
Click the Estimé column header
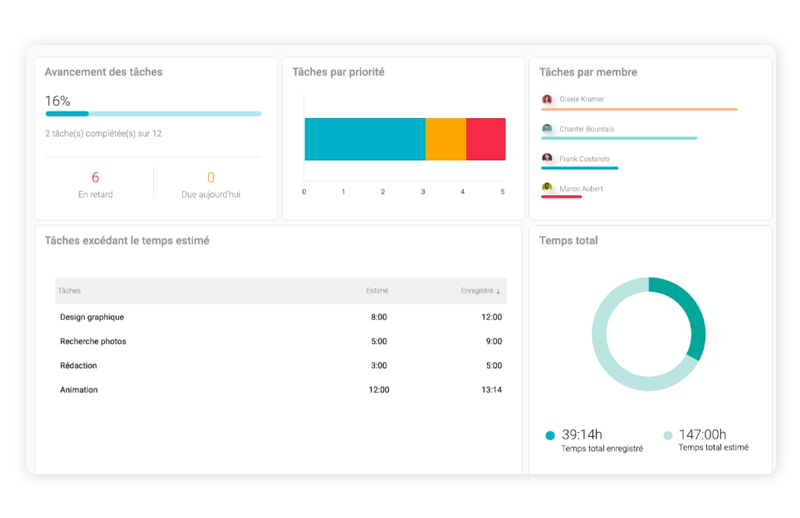point(377,290)
